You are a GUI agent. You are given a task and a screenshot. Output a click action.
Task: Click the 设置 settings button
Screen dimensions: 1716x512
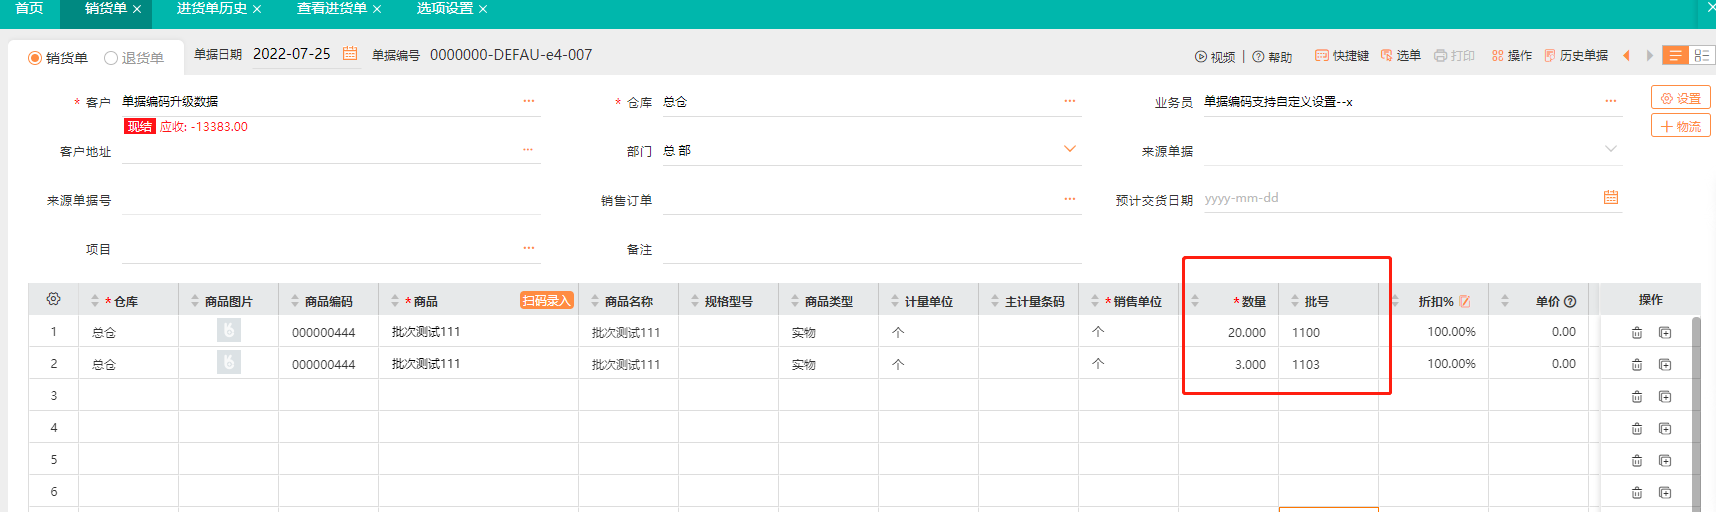pos(1680,98)
